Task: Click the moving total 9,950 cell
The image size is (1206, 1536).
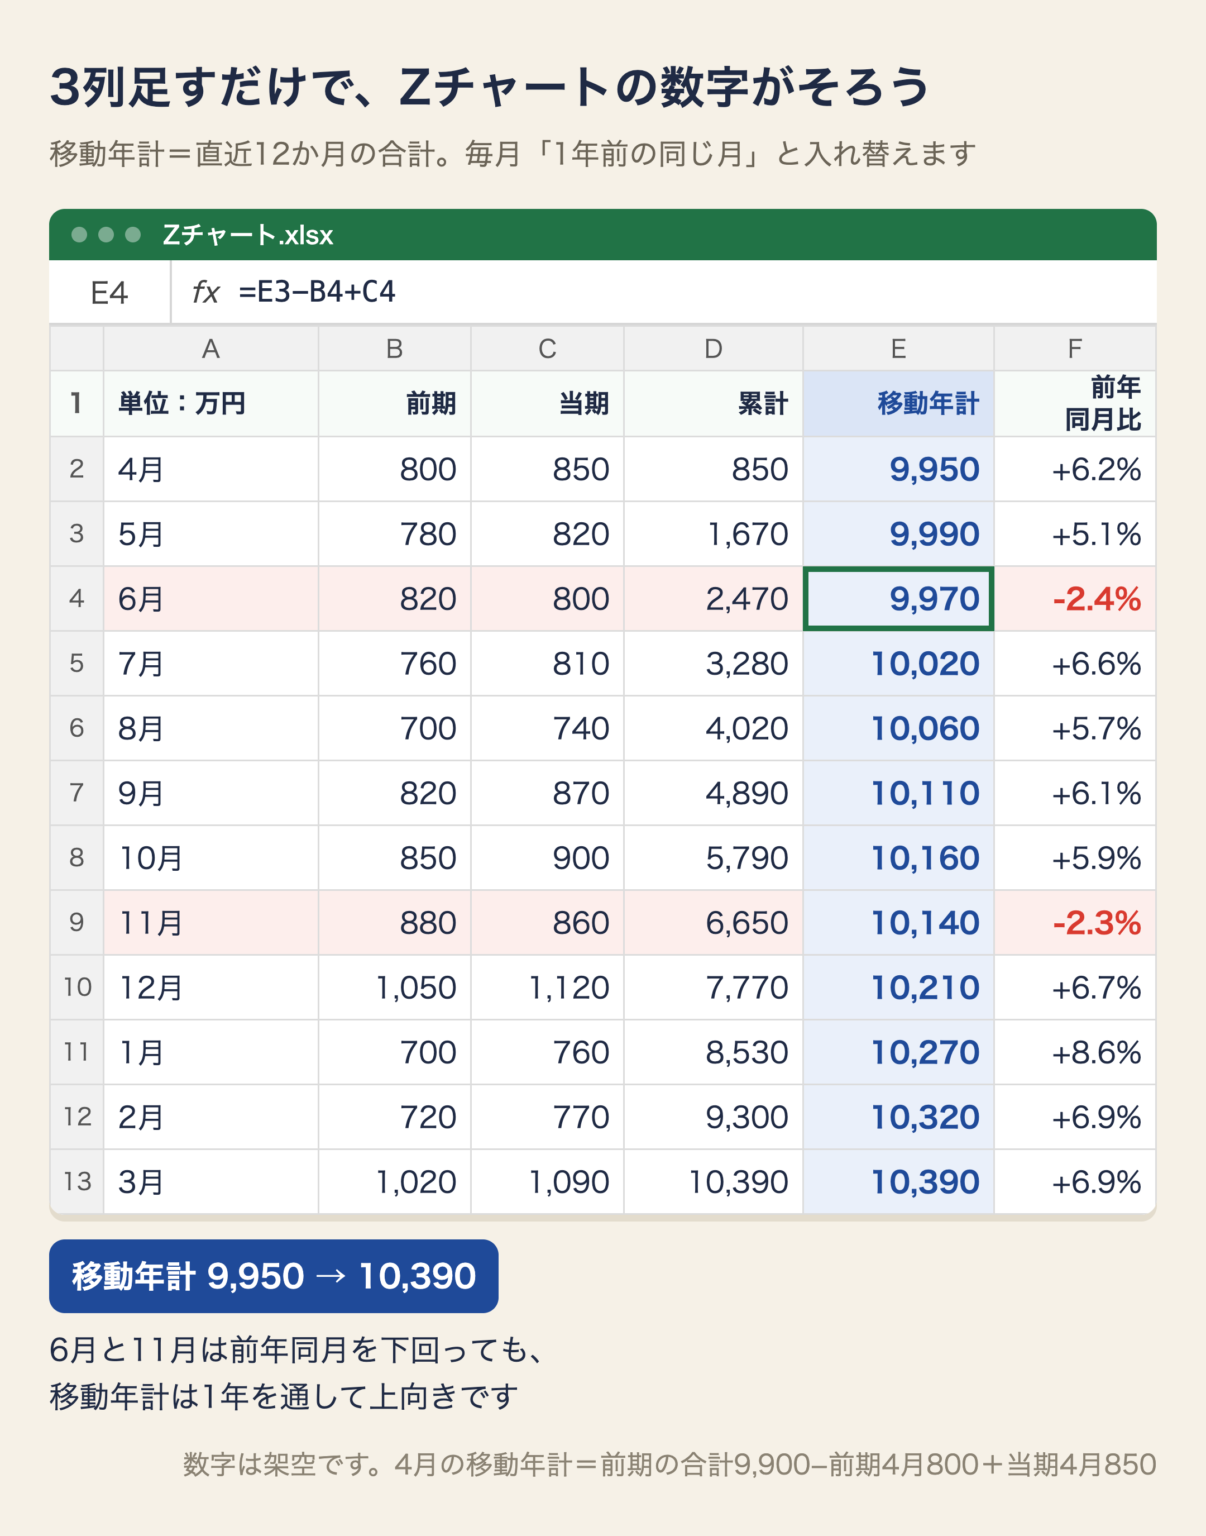Action: (x=899, y=469)
